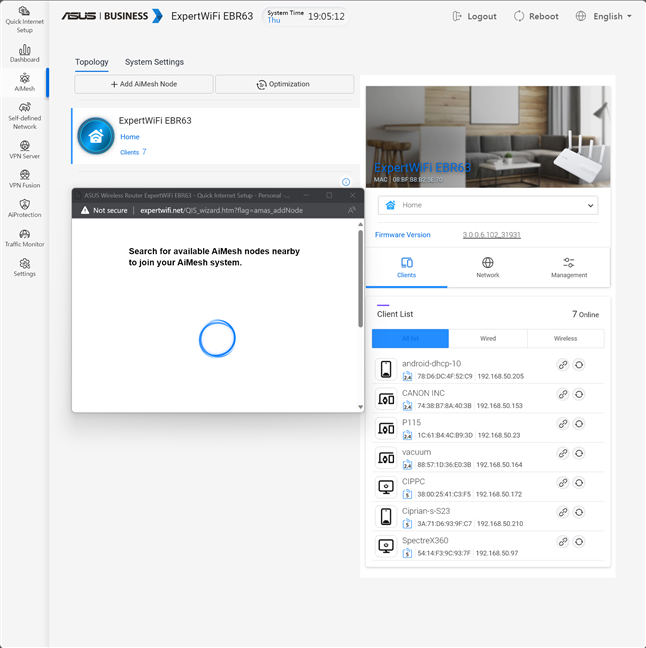Open Quick Internet Setup in sidebar
Viewport: 646px width, 648px height.
(24, 18)
